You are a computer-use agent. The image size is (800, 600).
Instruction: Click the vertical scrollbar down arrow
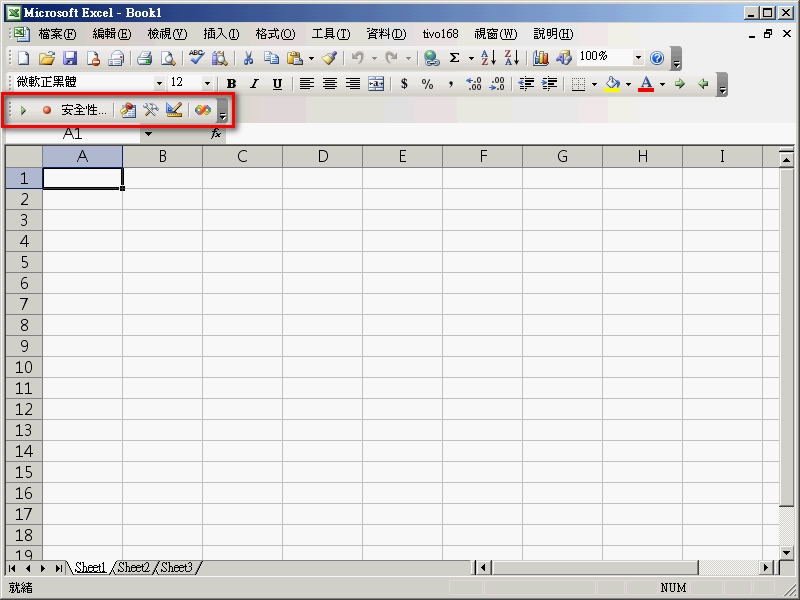click(786, 553)
